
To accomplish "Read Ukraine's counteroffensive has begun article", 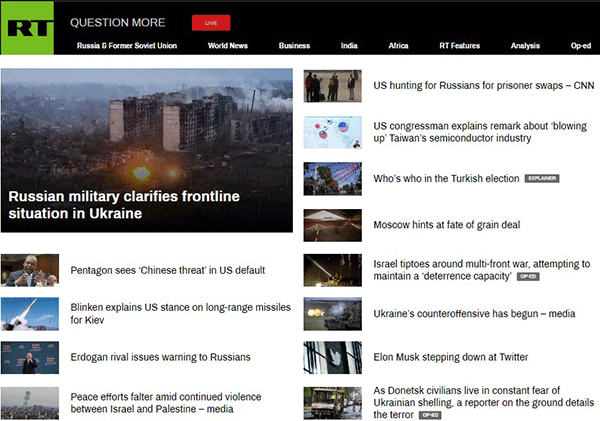I will pyautogui.click(x=474, y=314).
